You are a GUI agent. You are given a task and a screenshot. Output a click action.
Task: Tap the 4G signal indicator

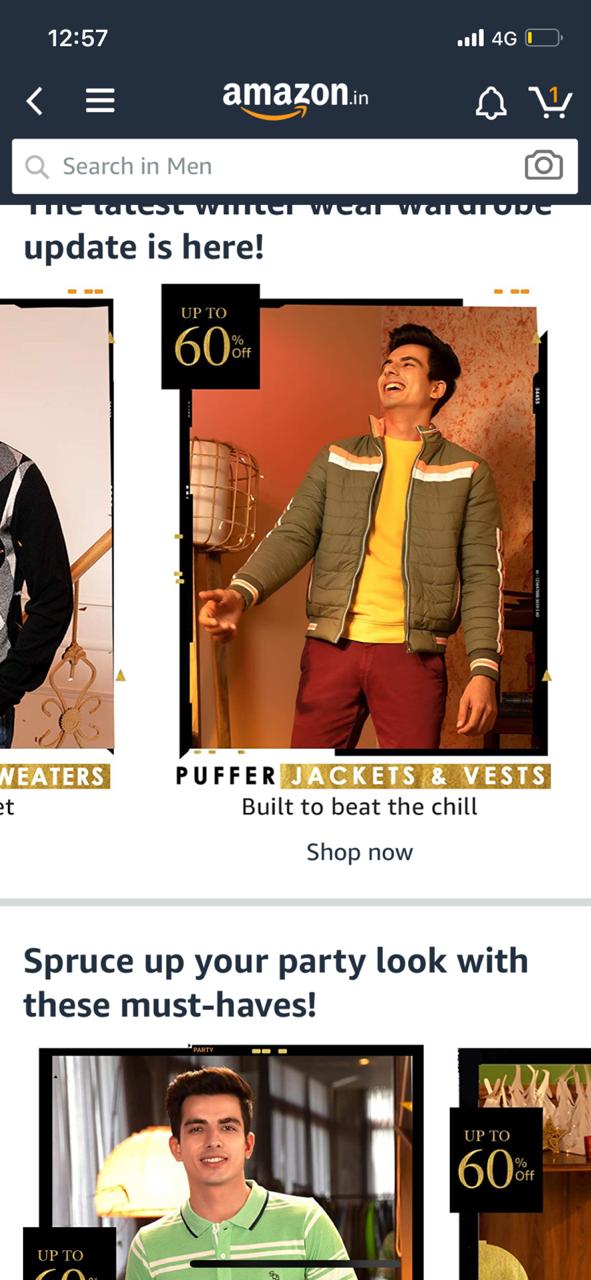(487, 38)
